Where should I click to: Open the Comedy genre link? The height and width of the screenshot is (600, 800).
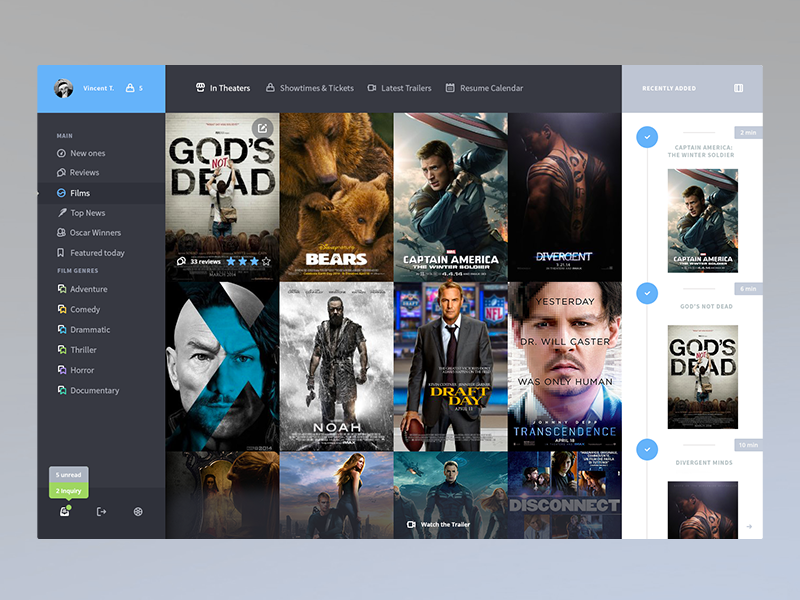click(79, 309)
